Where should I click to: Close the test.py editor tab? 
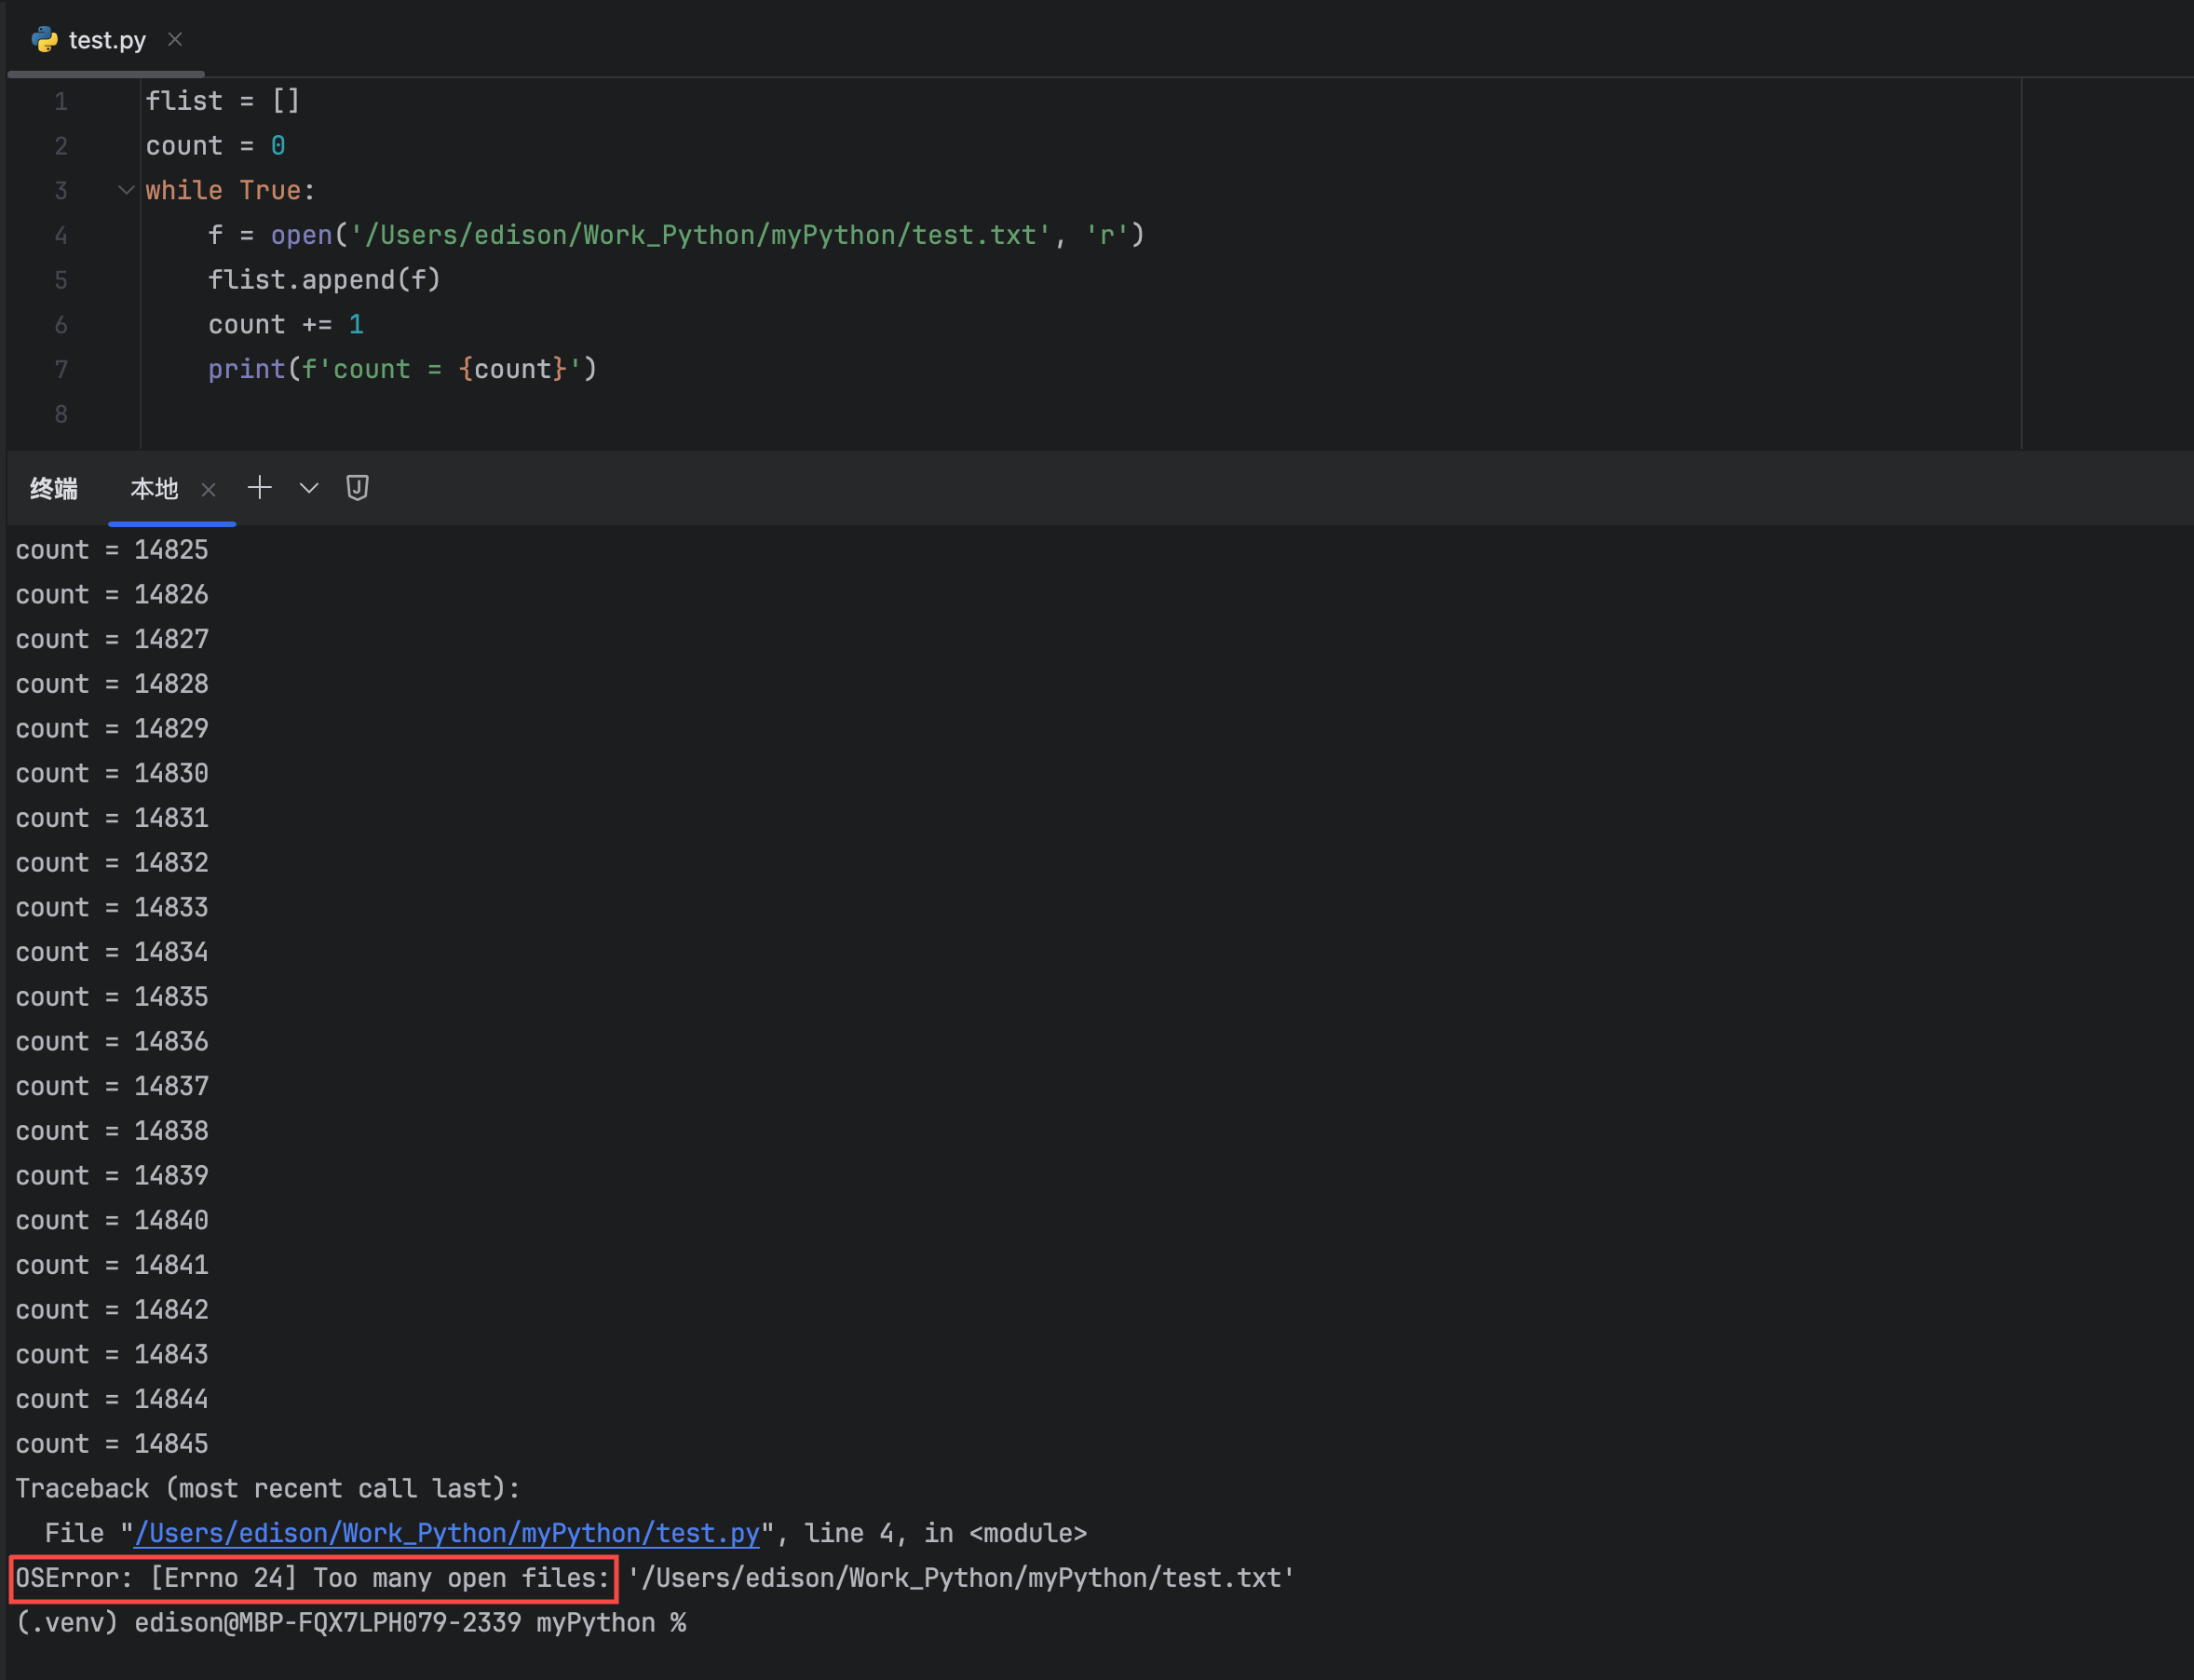point(175,39)
